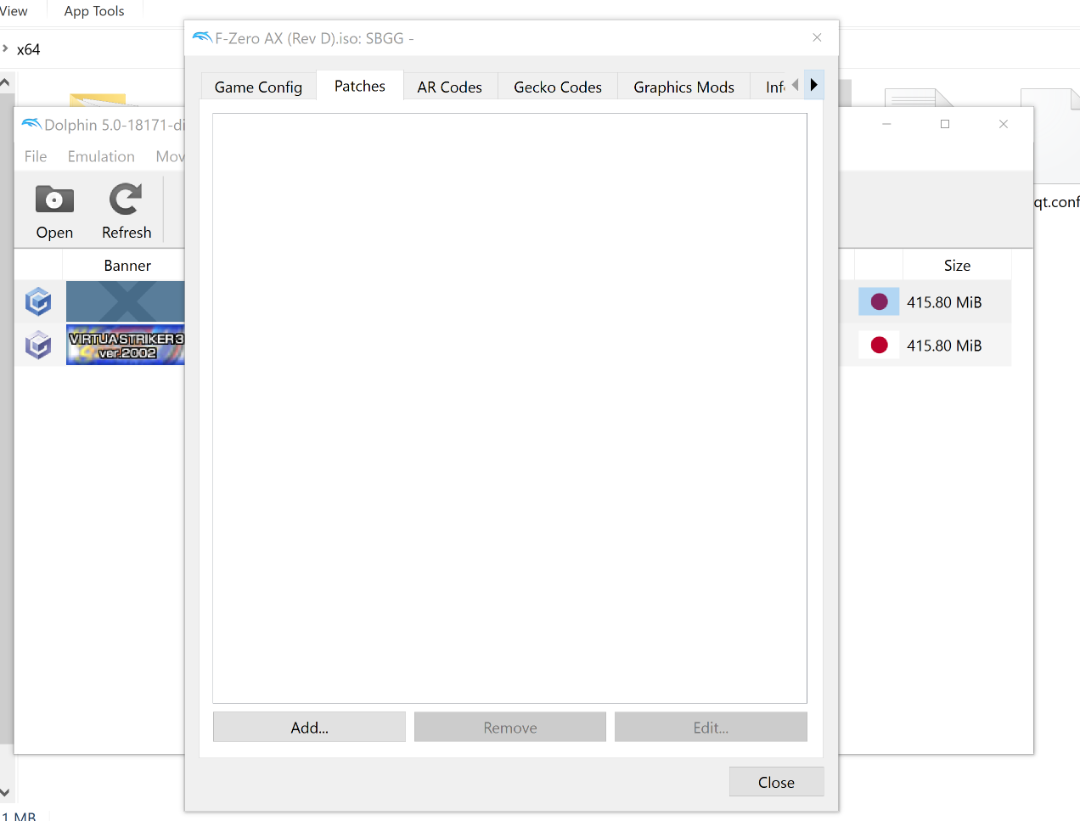The width and height of the screenshot is (1080, 821).
Task: Click the GameCube icon in the first game row
Action: [38, 302]
